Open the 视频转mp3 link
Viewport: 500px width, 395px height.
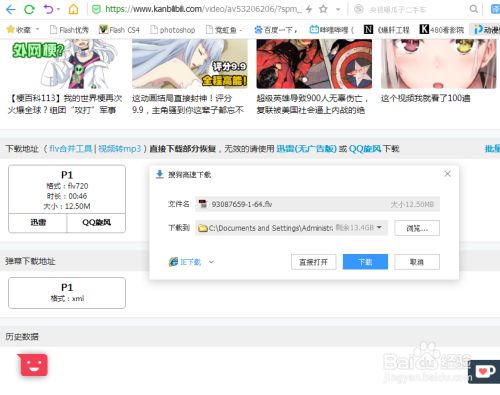coord(120,149)
